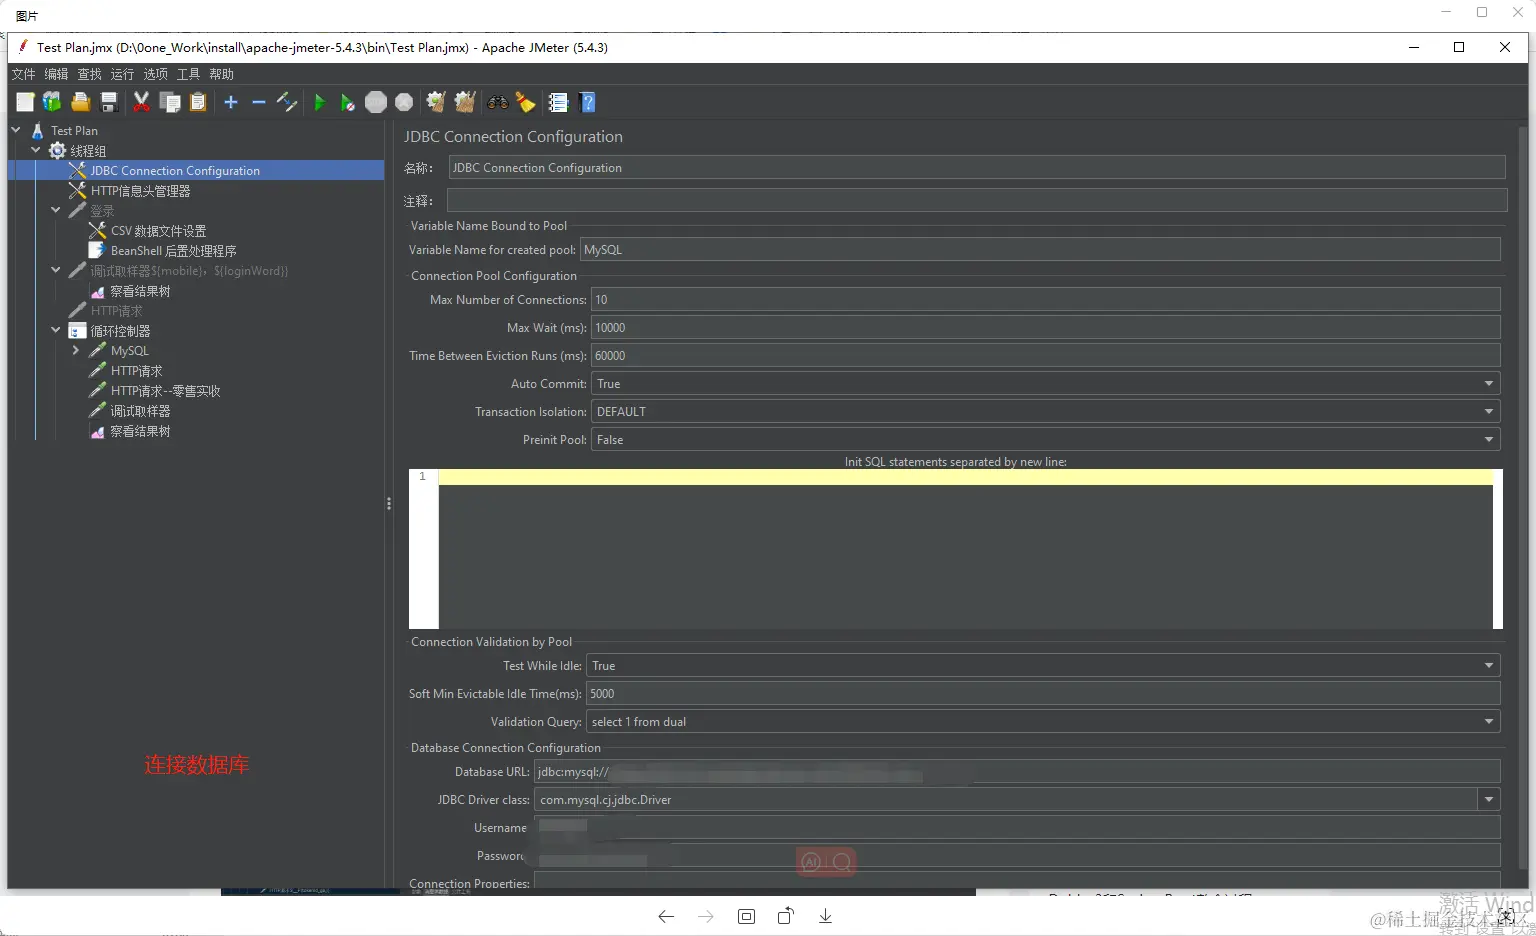Create a new test plan via toolbar icon
Screen dimensions: 1536x936
point(25,102)
